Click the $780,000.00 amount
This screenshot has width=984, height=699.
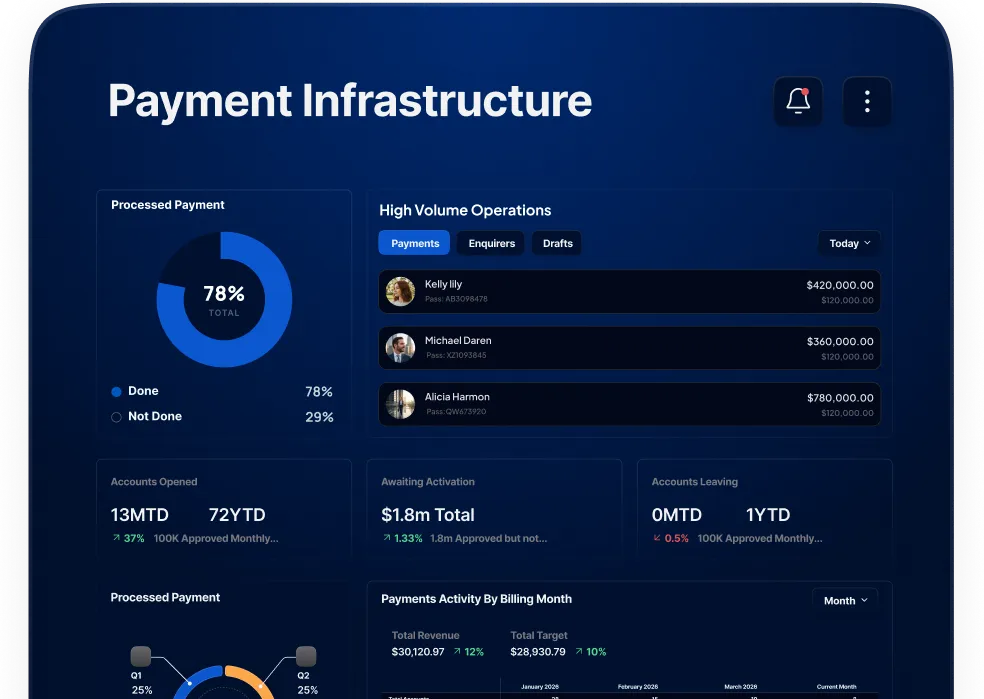840,398
